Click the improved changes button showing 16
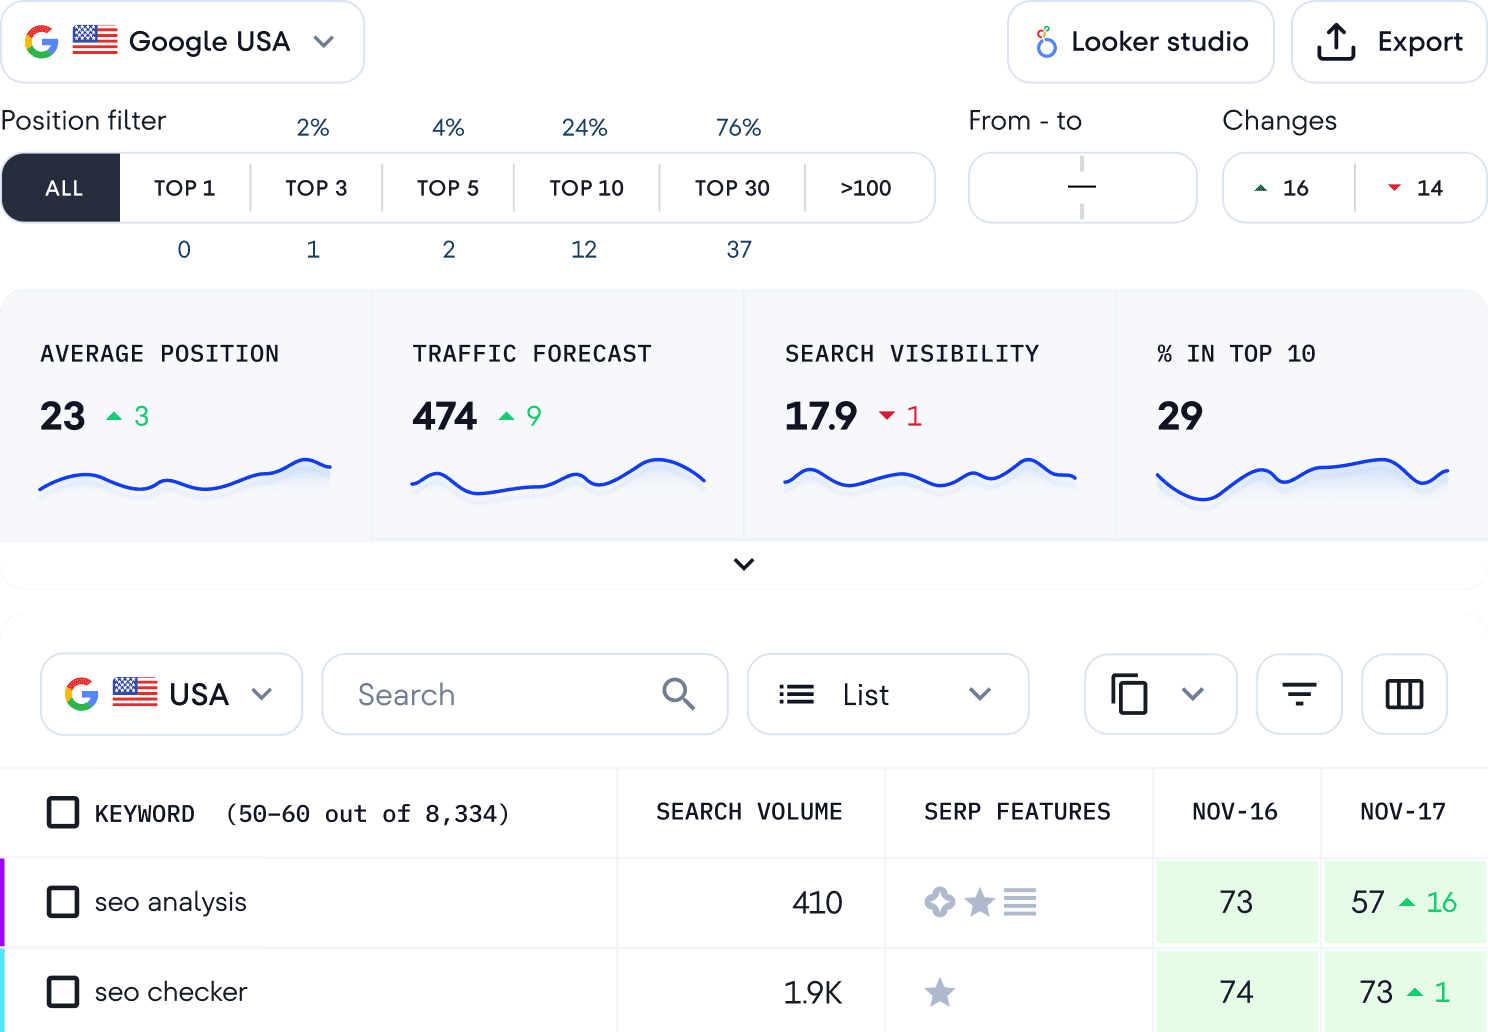 (x=1288, y=188)
